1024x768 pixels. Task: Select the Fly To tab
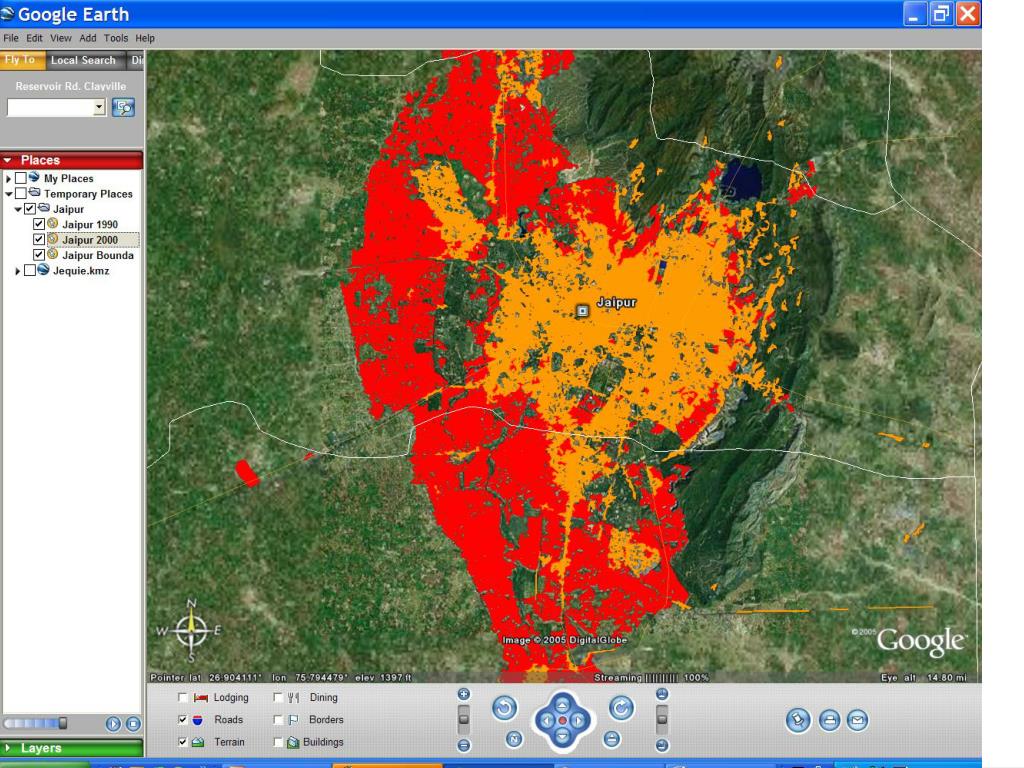(x=22, y=59)
